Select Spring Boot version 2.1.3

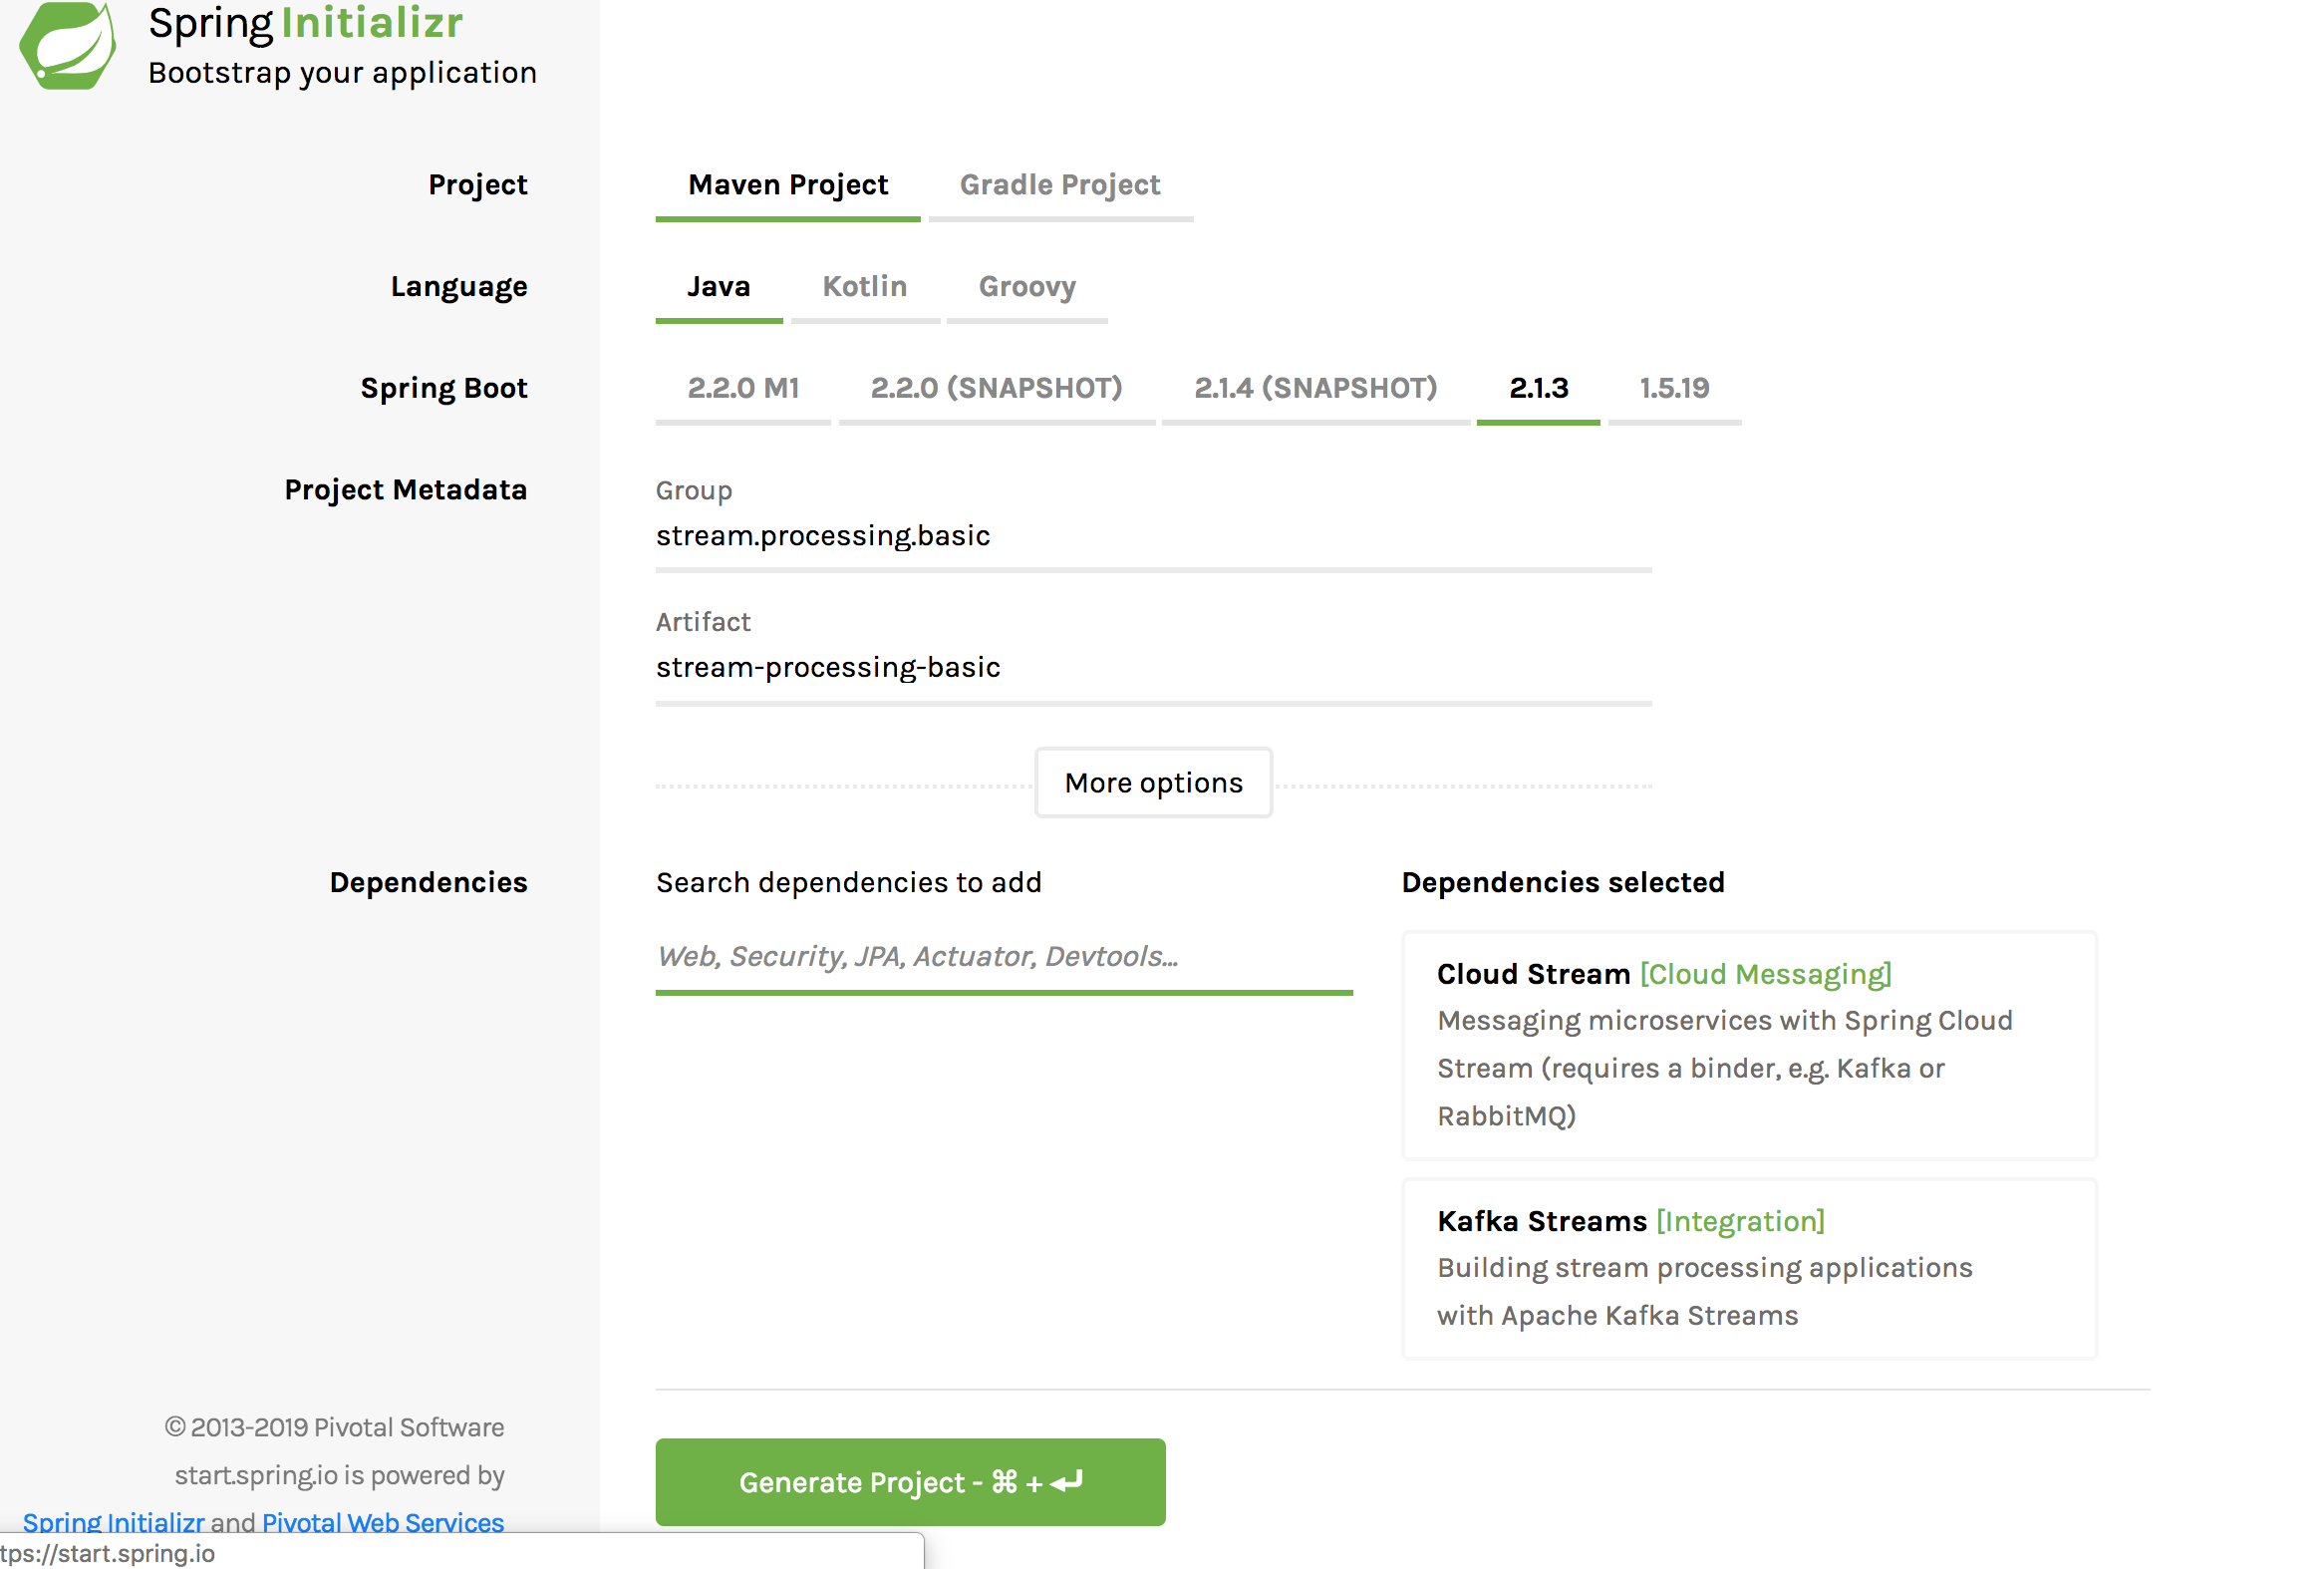click(1538, 388)
